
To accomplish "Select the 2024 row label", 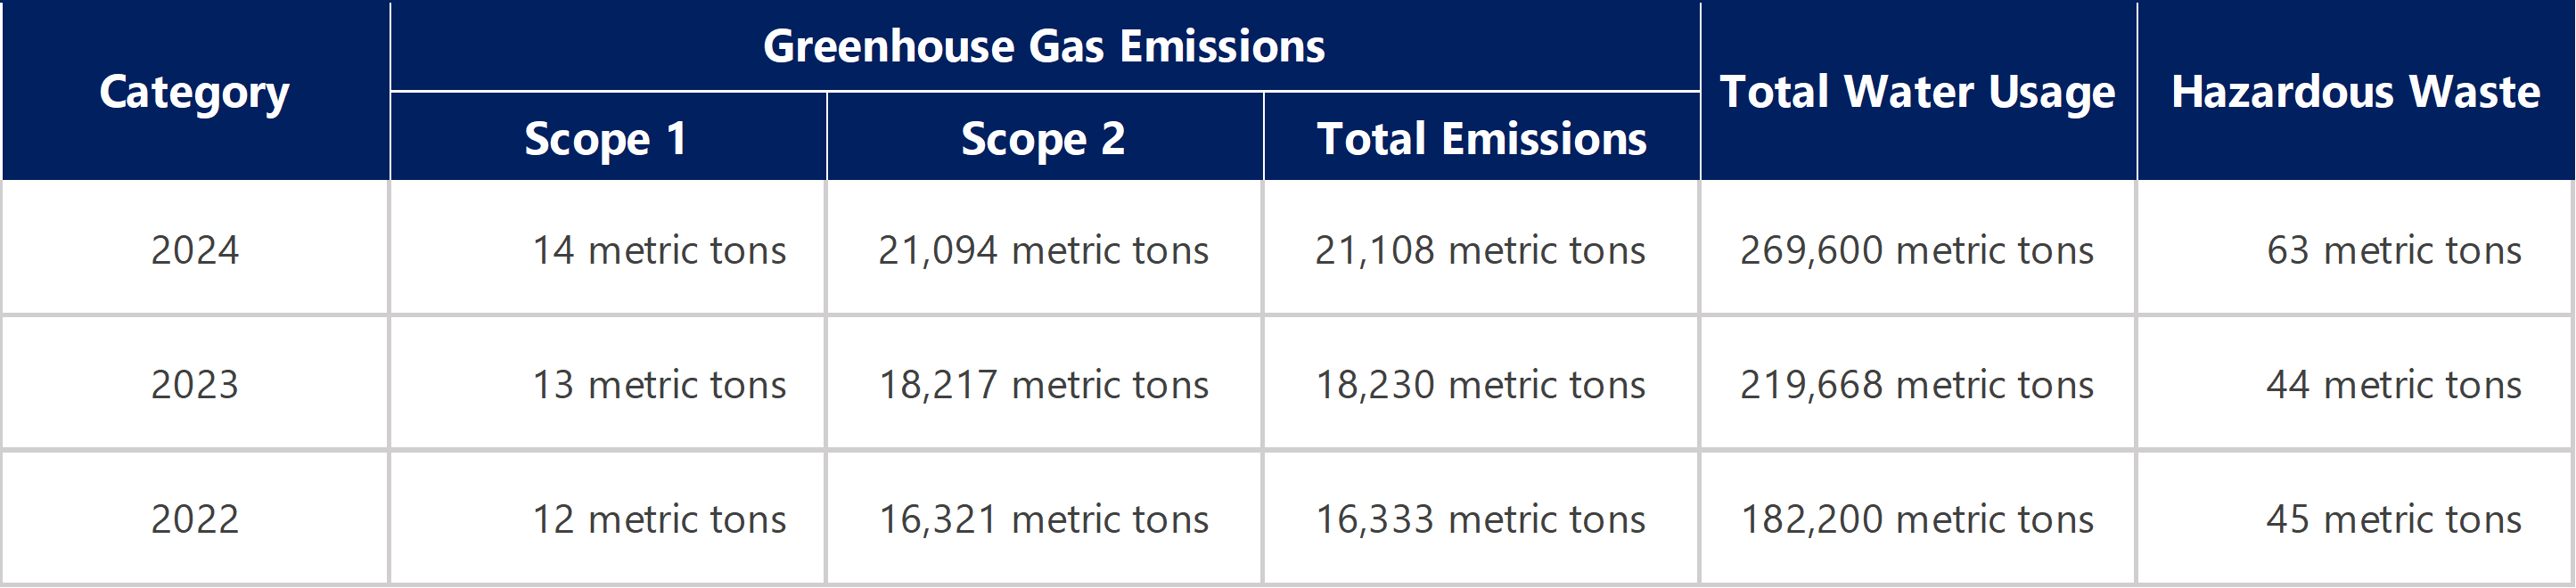I will coord(195,250).
